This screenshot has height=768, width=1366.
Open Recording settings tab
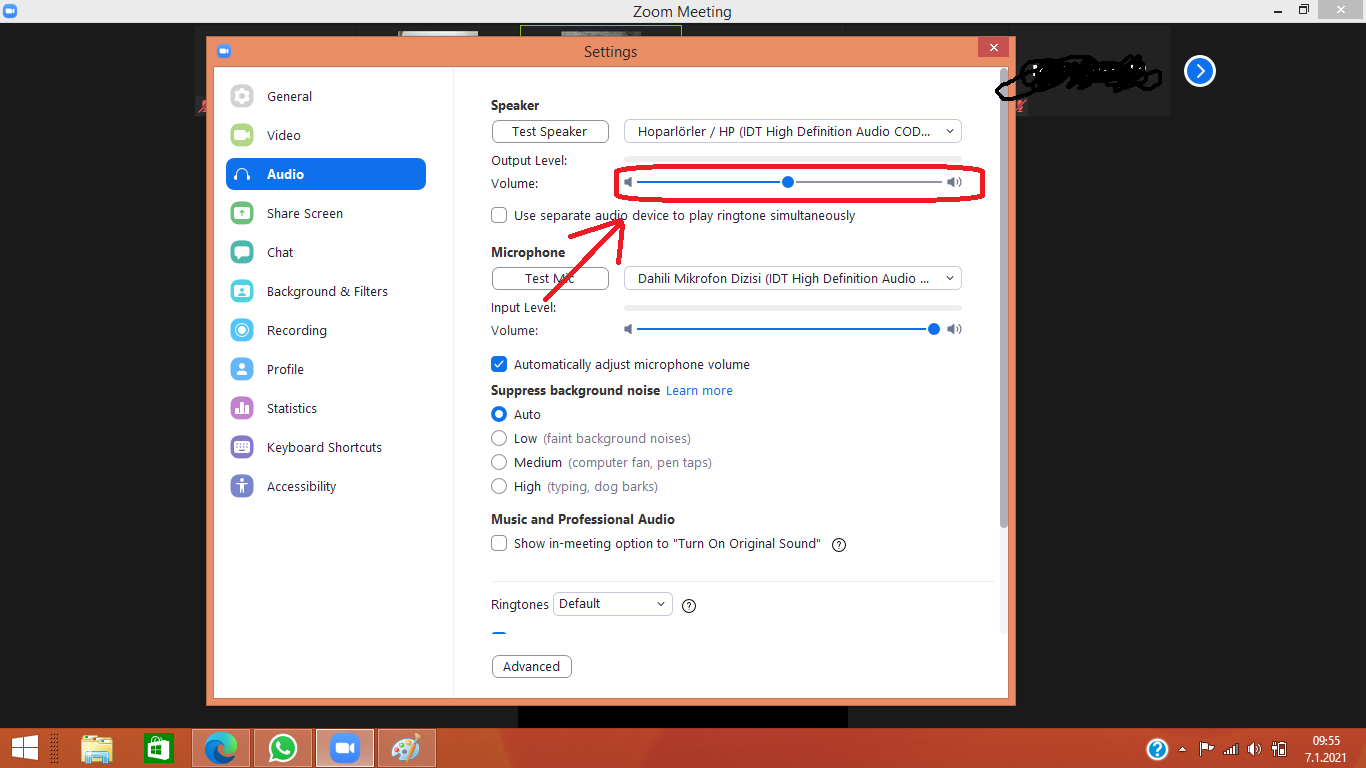pyautogui.click(x=326, y=330)
